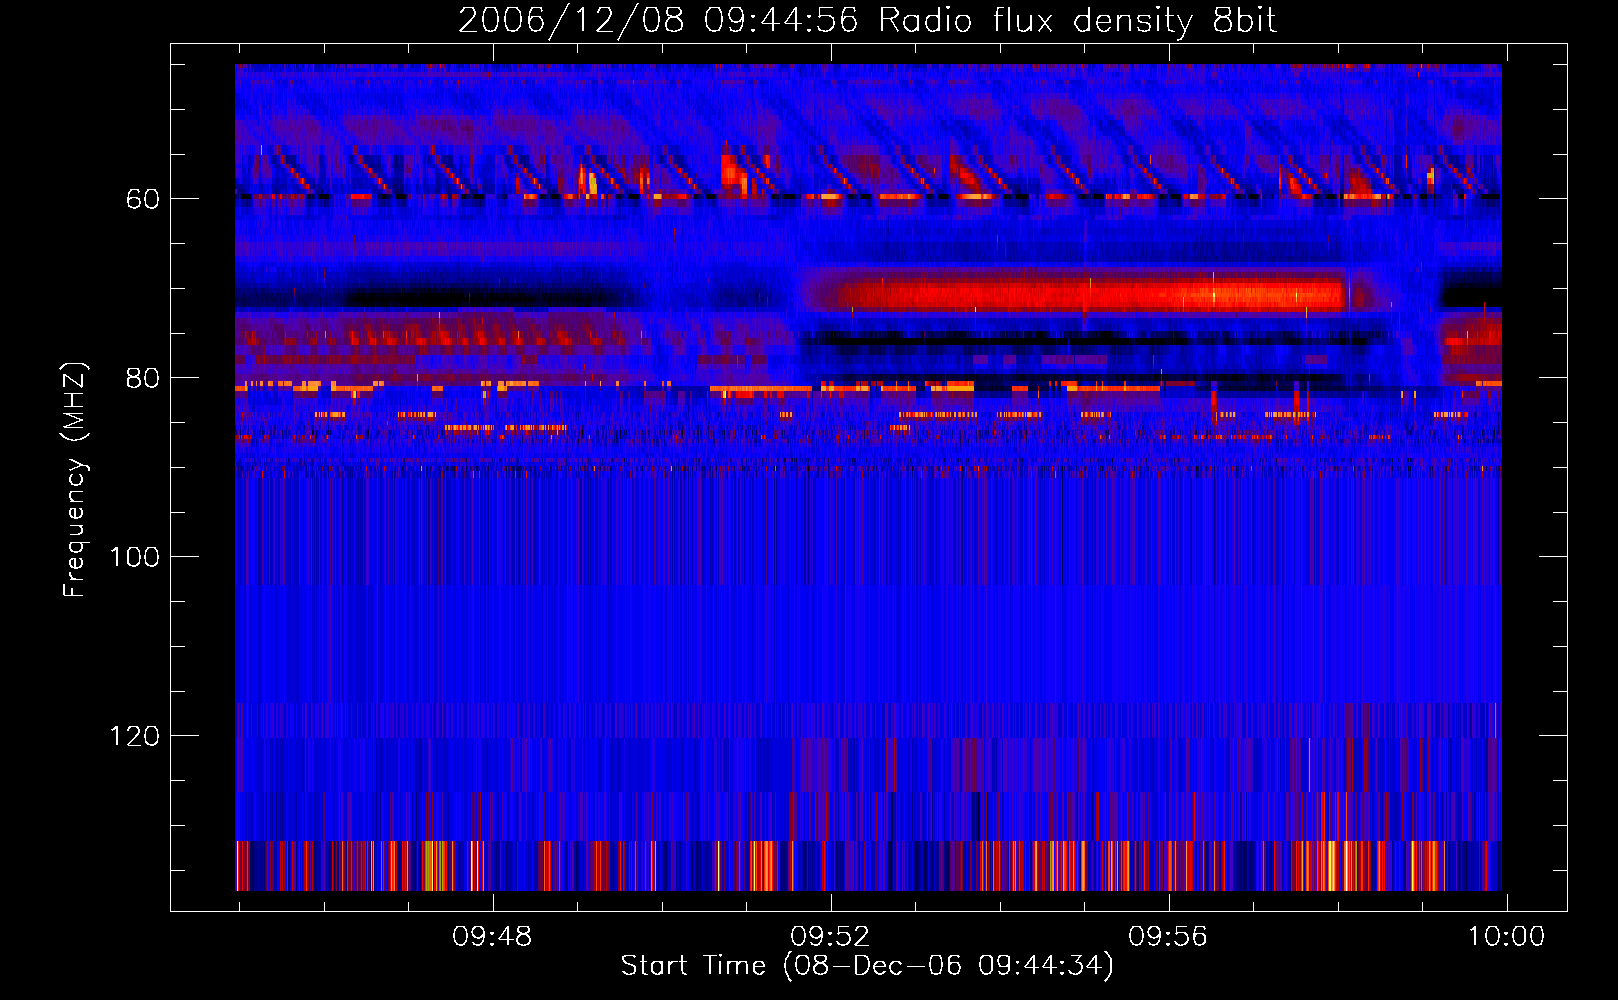The image size is (1618, 1000).
Task: Click the 09:56 time tick label
Action: coord(1168,937)
